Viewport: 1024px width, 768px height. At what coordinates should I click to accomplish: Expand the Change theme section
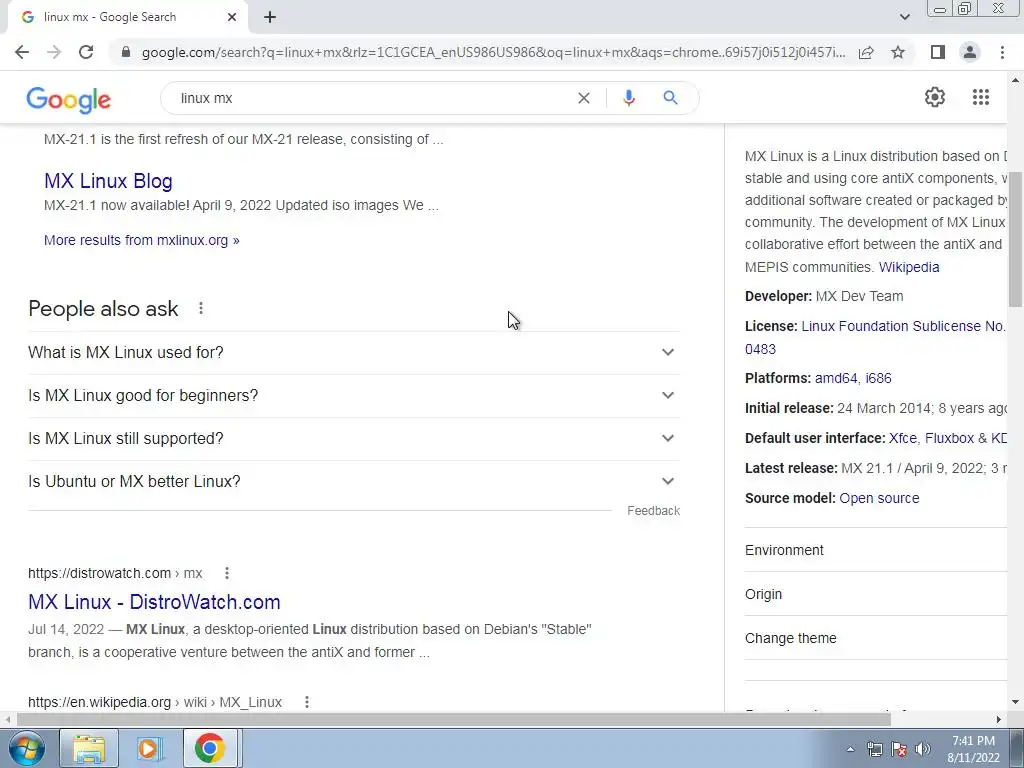pos(876,638)
